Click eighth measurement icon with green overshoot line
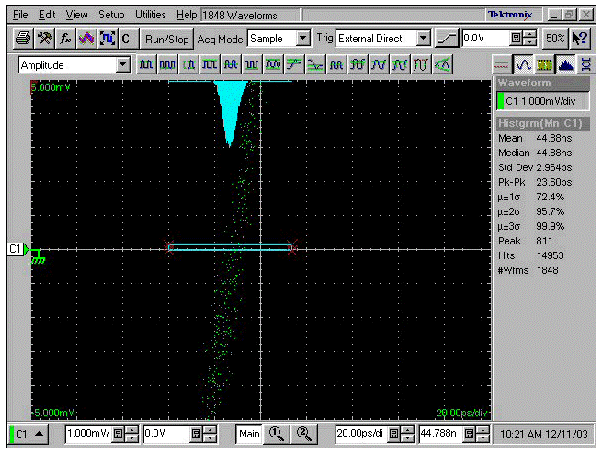This screenshot has width=602, height=450. (294, 65)
